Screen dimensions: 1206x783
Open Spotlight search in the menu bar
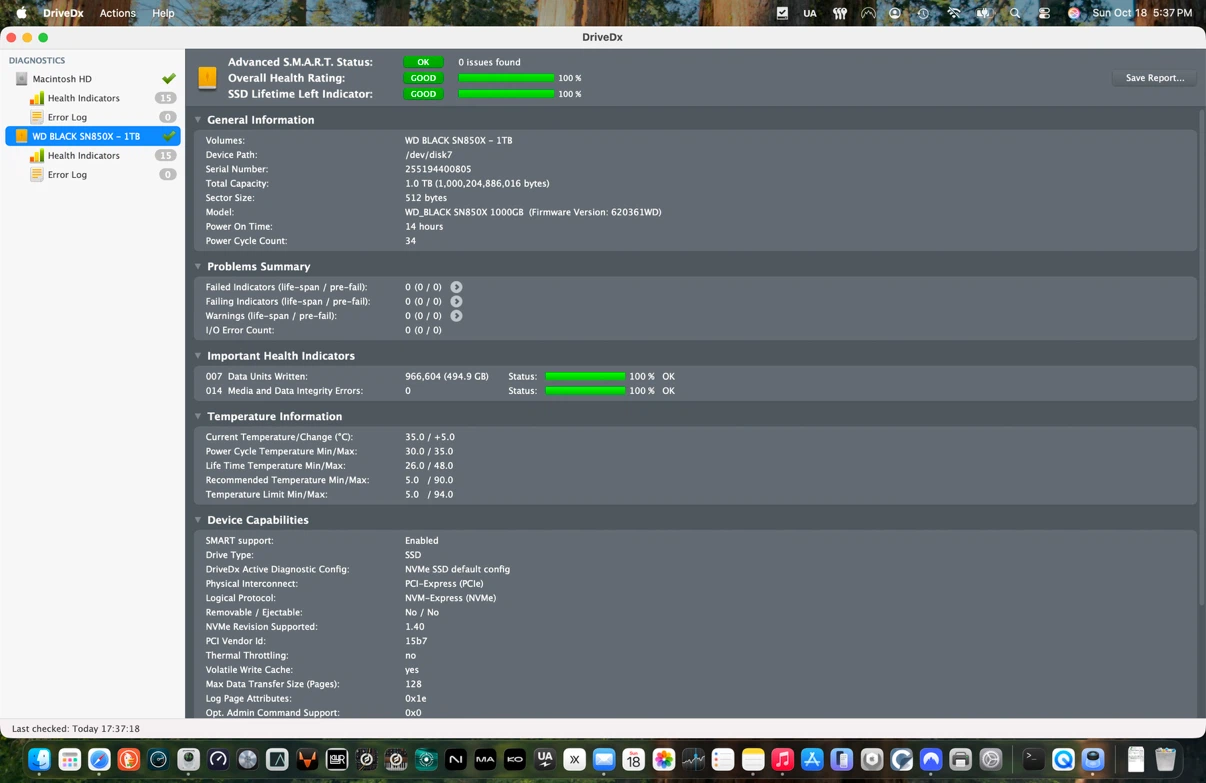pos(1015,13)
